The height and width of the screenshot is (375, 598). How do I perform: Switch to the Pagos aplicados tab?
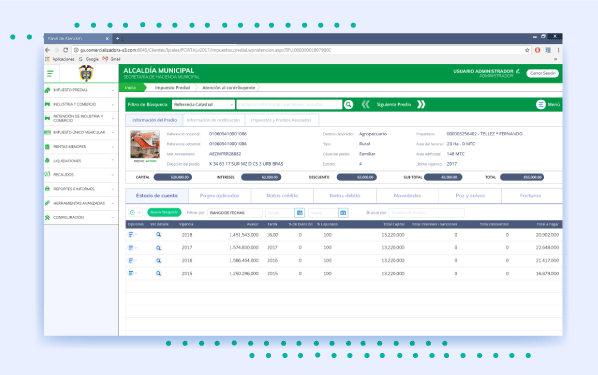pyautogui.click(x=220, y=196)
